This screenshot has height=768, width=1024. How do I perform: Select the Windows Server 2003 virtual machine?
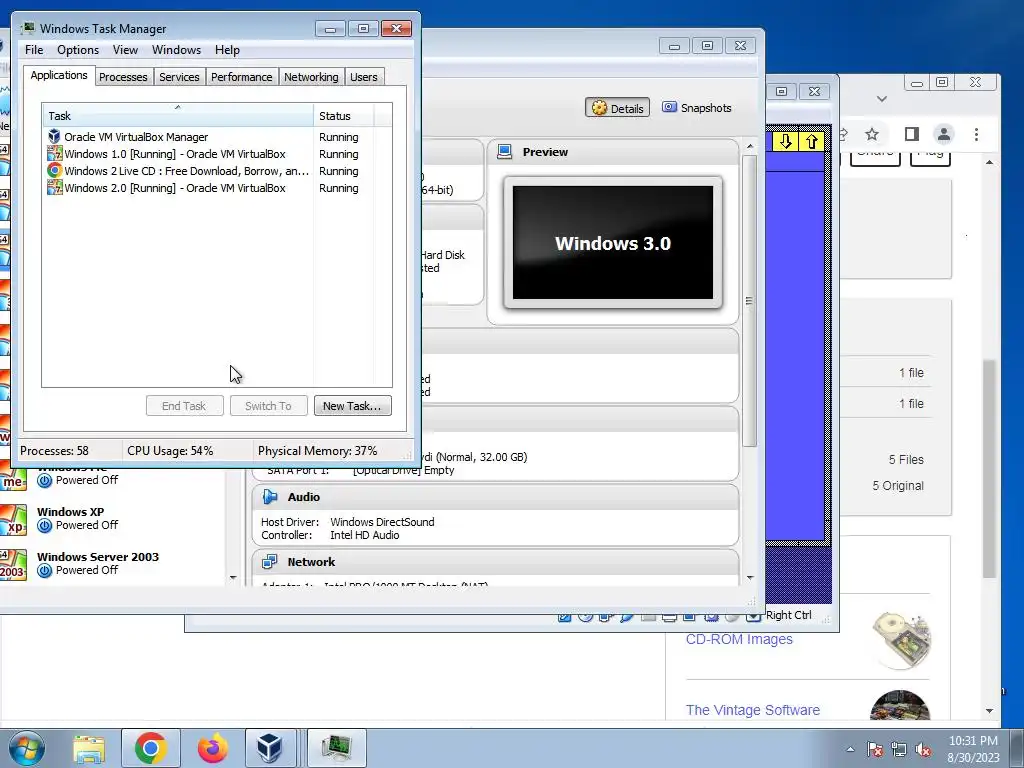click(98, 563)
